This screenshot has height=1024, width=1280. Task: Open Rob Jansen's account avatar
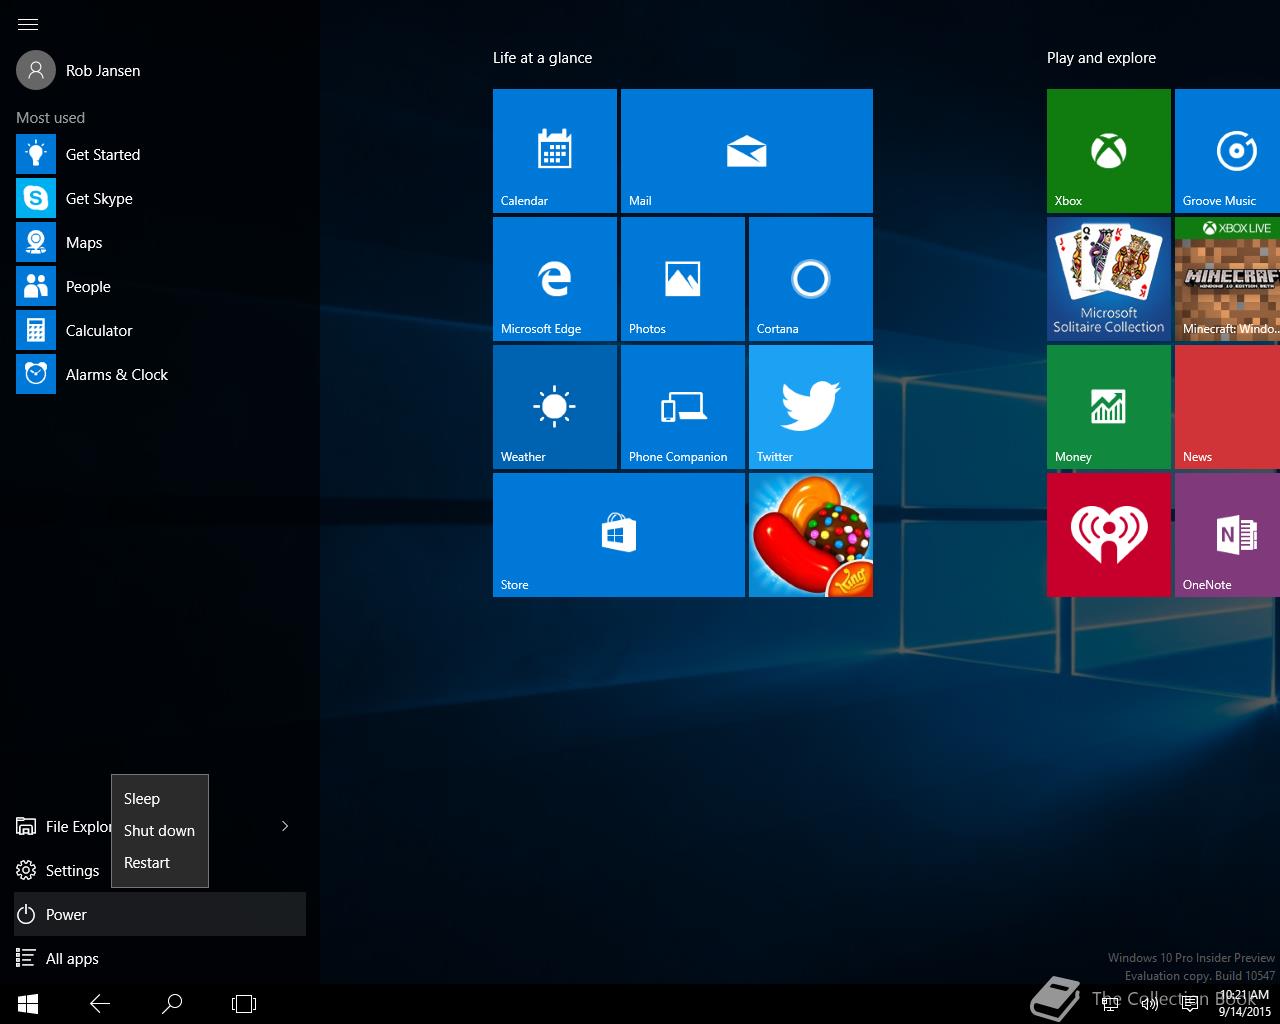36,70
